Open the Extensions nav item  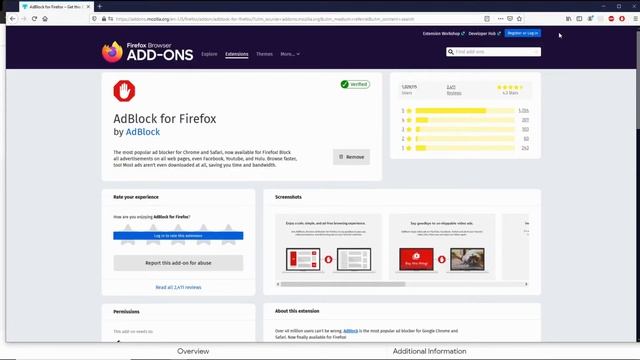pyautogui.click(x=237, y=54)
